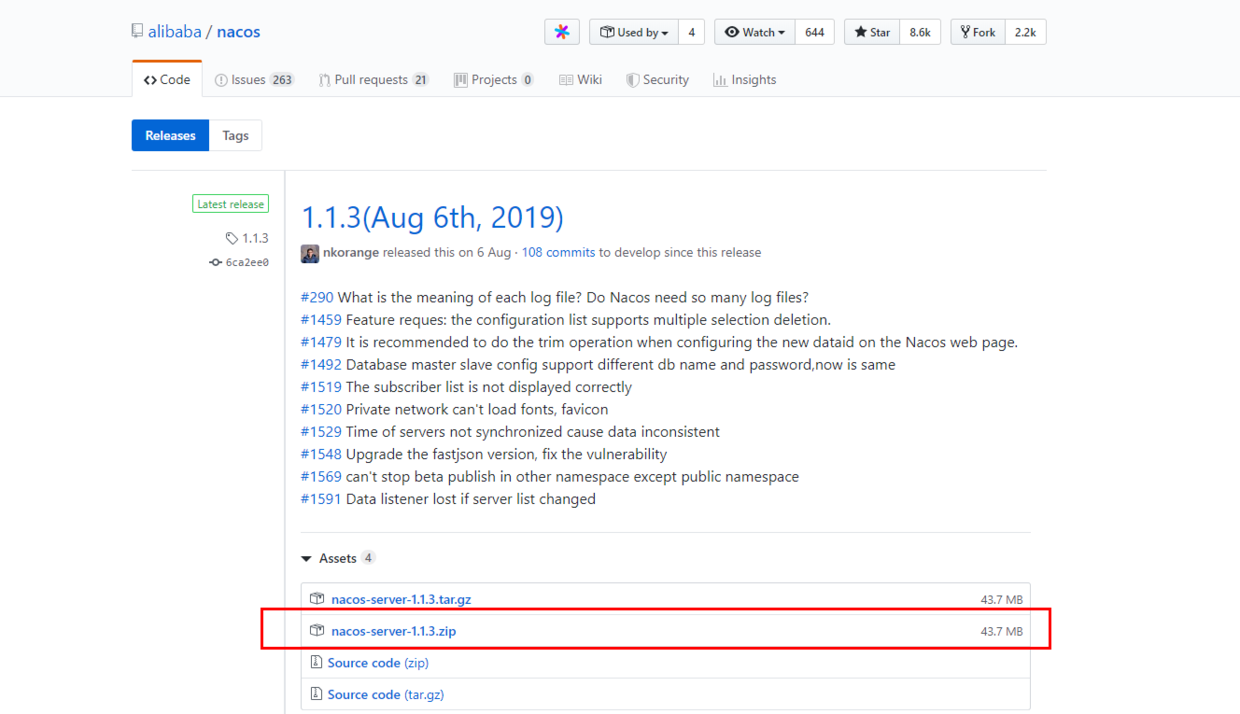Collapse the Assets section
1240x714 pixels.
pos(338,558)
